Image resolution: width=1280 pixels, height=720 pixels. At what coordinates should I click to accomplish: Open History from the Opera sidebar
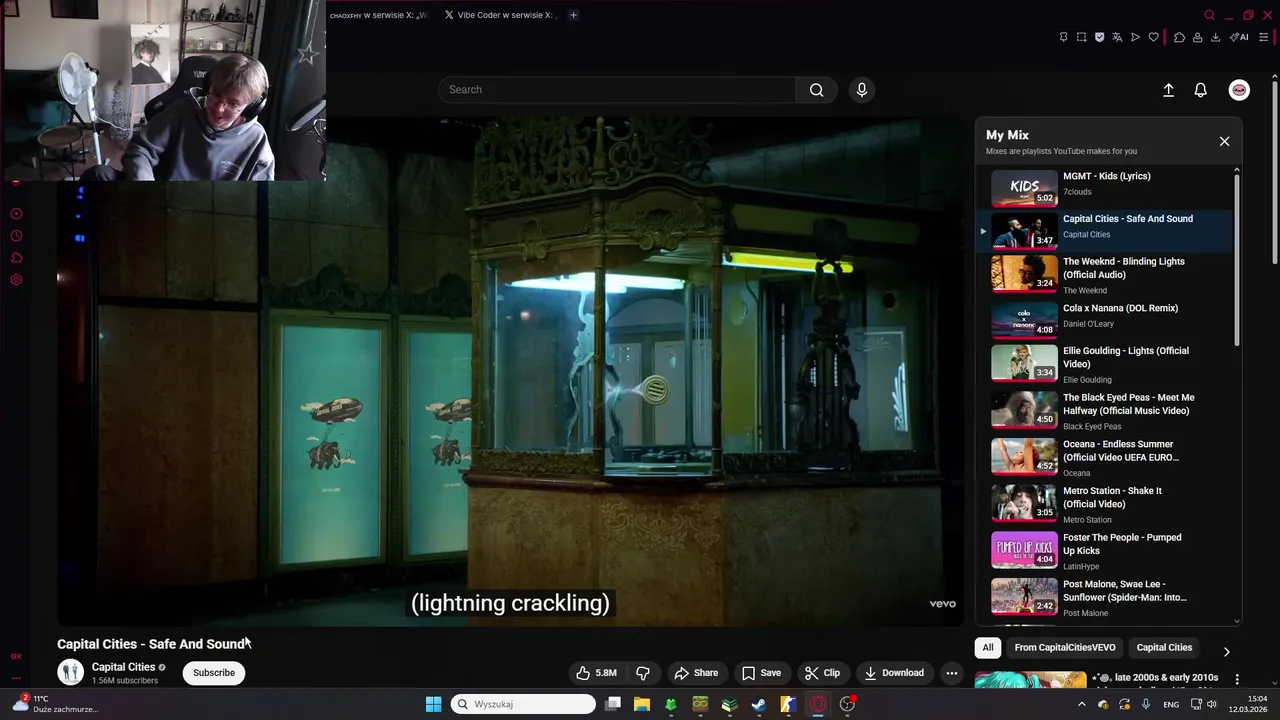16,236
